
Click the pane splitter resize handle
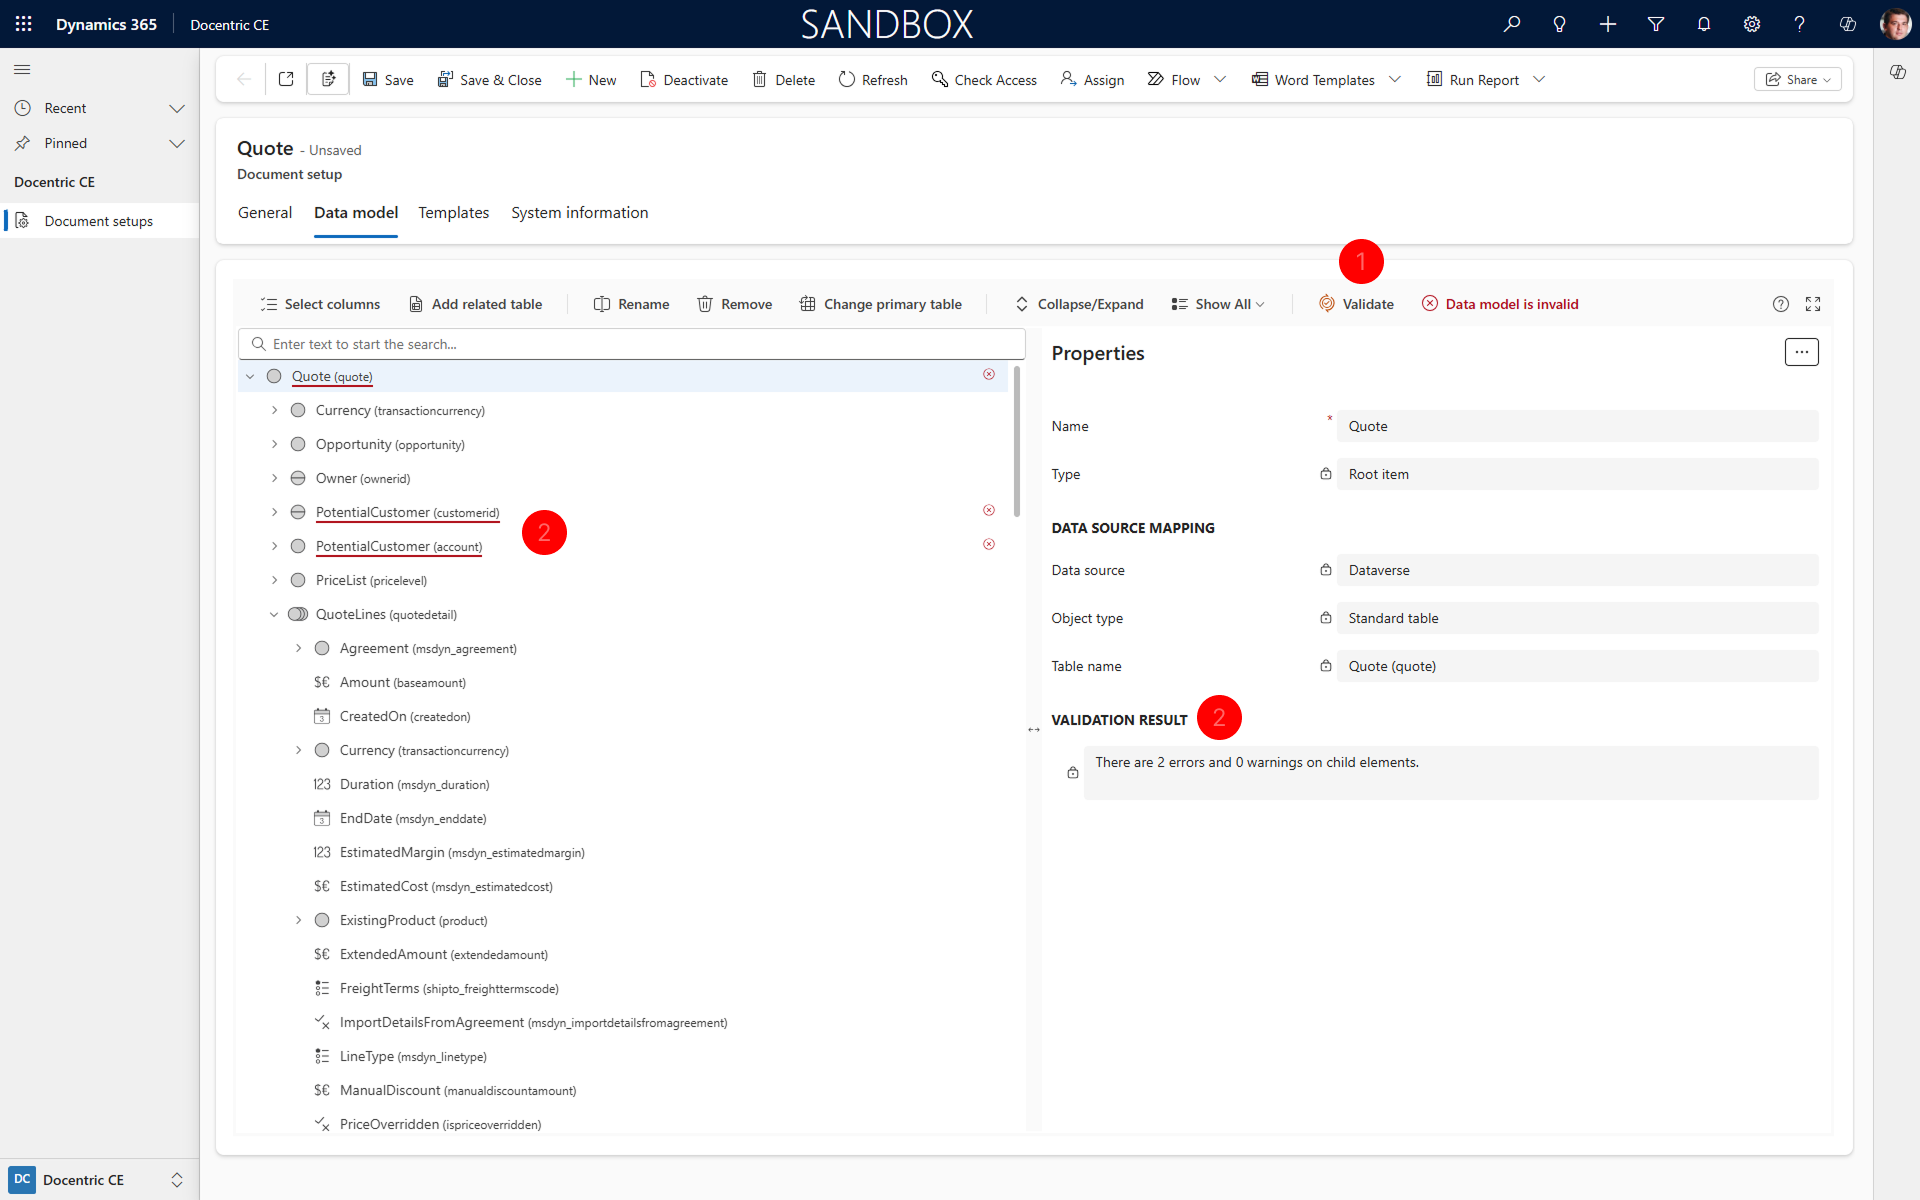pos(1034,730)
